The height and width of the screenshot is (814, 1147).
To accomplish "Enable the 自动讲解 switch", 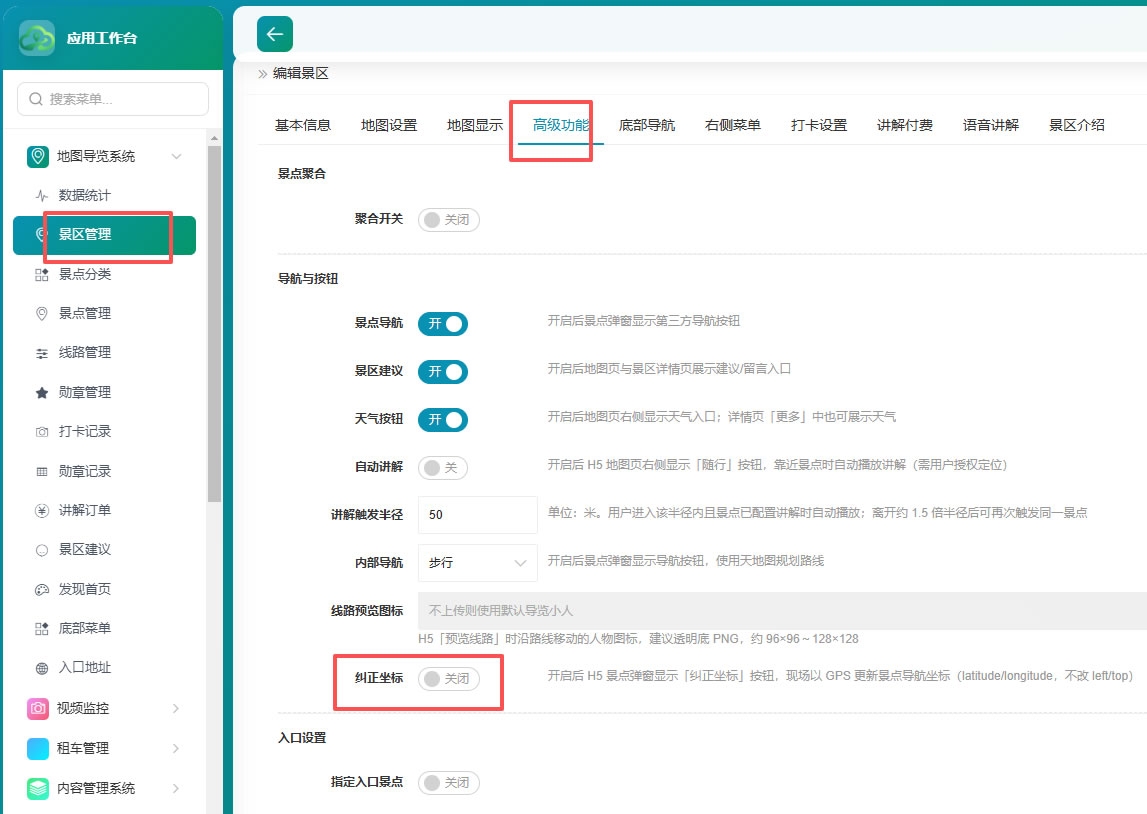I will click(x=443, y=467).
